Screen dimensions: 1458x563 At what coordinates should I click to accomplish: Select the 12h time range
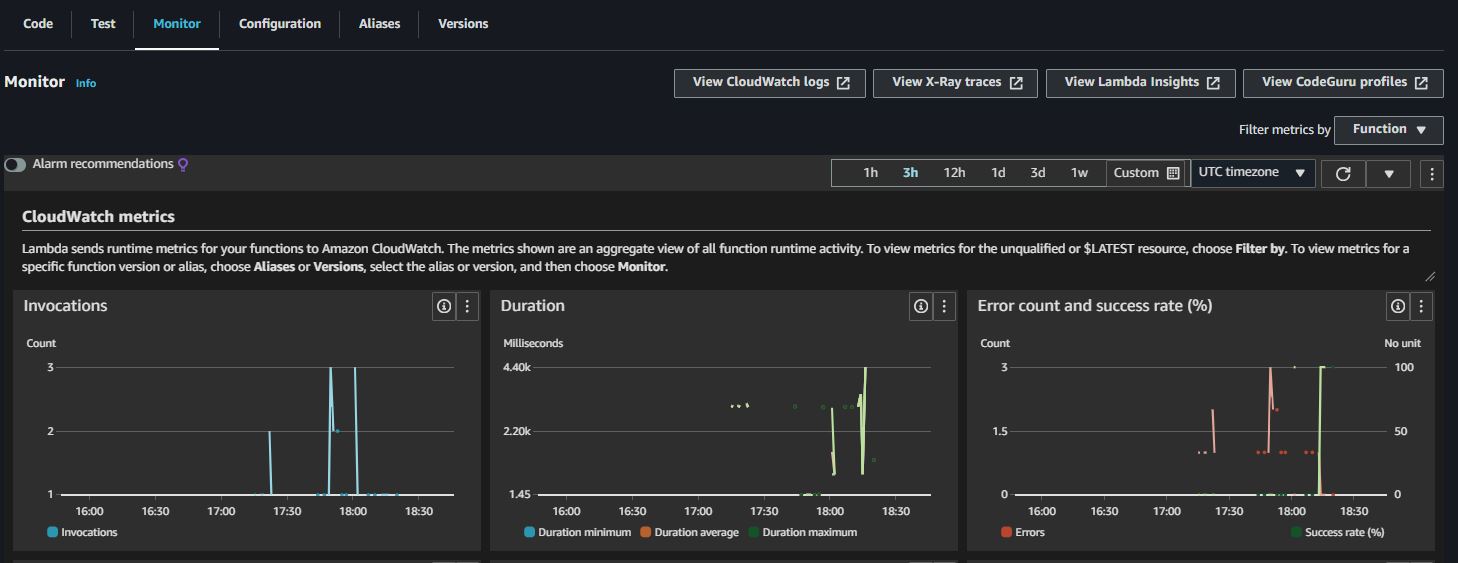[954, 173]
